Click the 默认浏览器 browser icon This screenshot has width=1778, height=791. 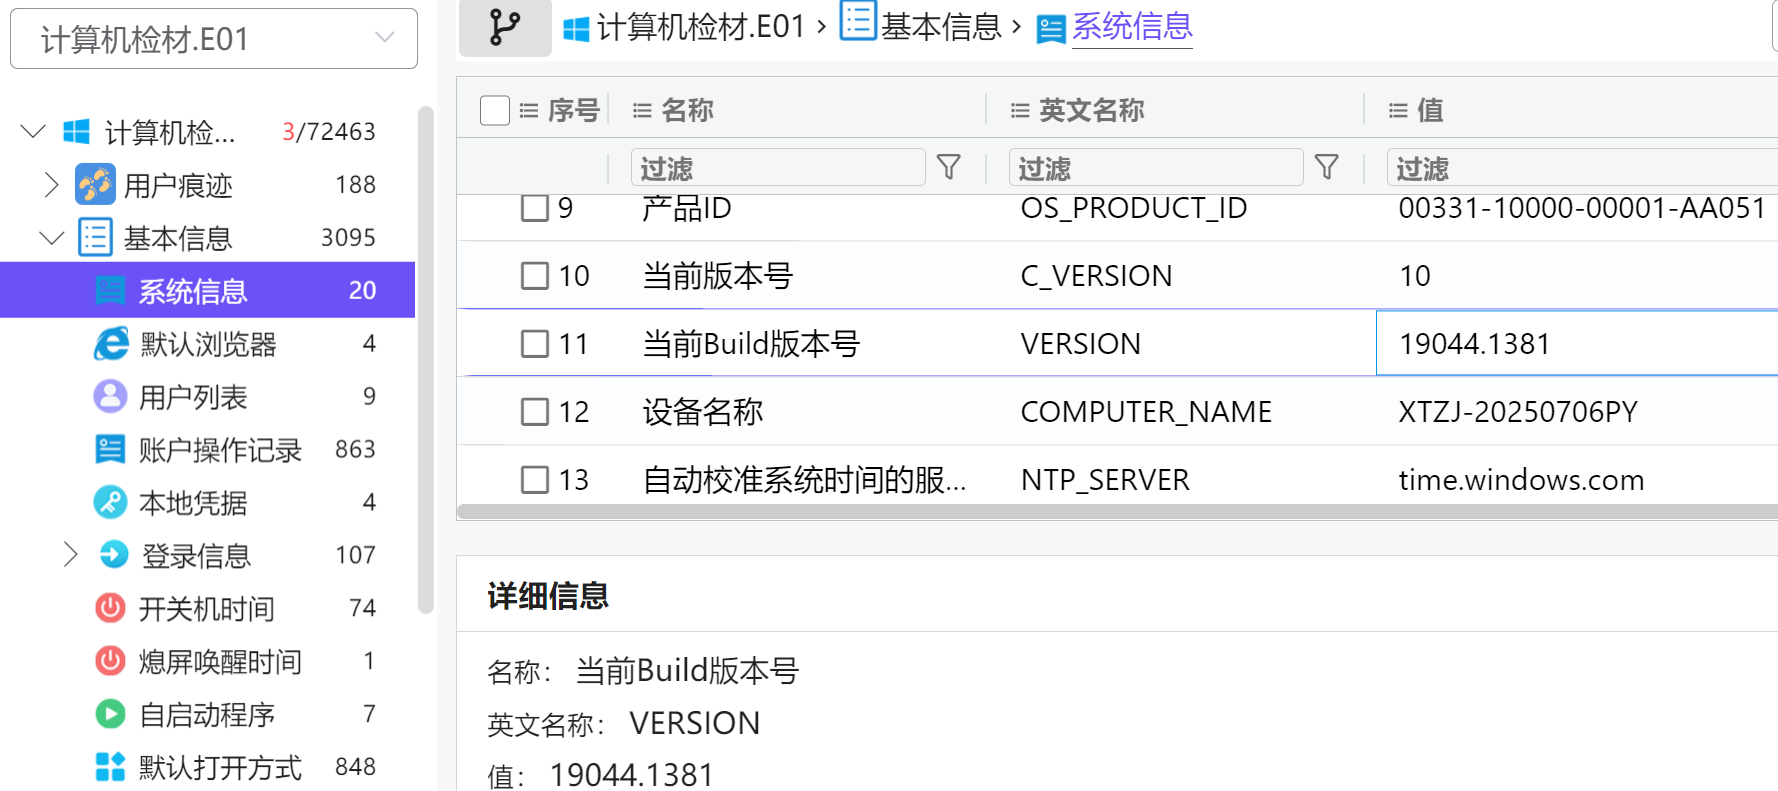(x=111, y=344)
